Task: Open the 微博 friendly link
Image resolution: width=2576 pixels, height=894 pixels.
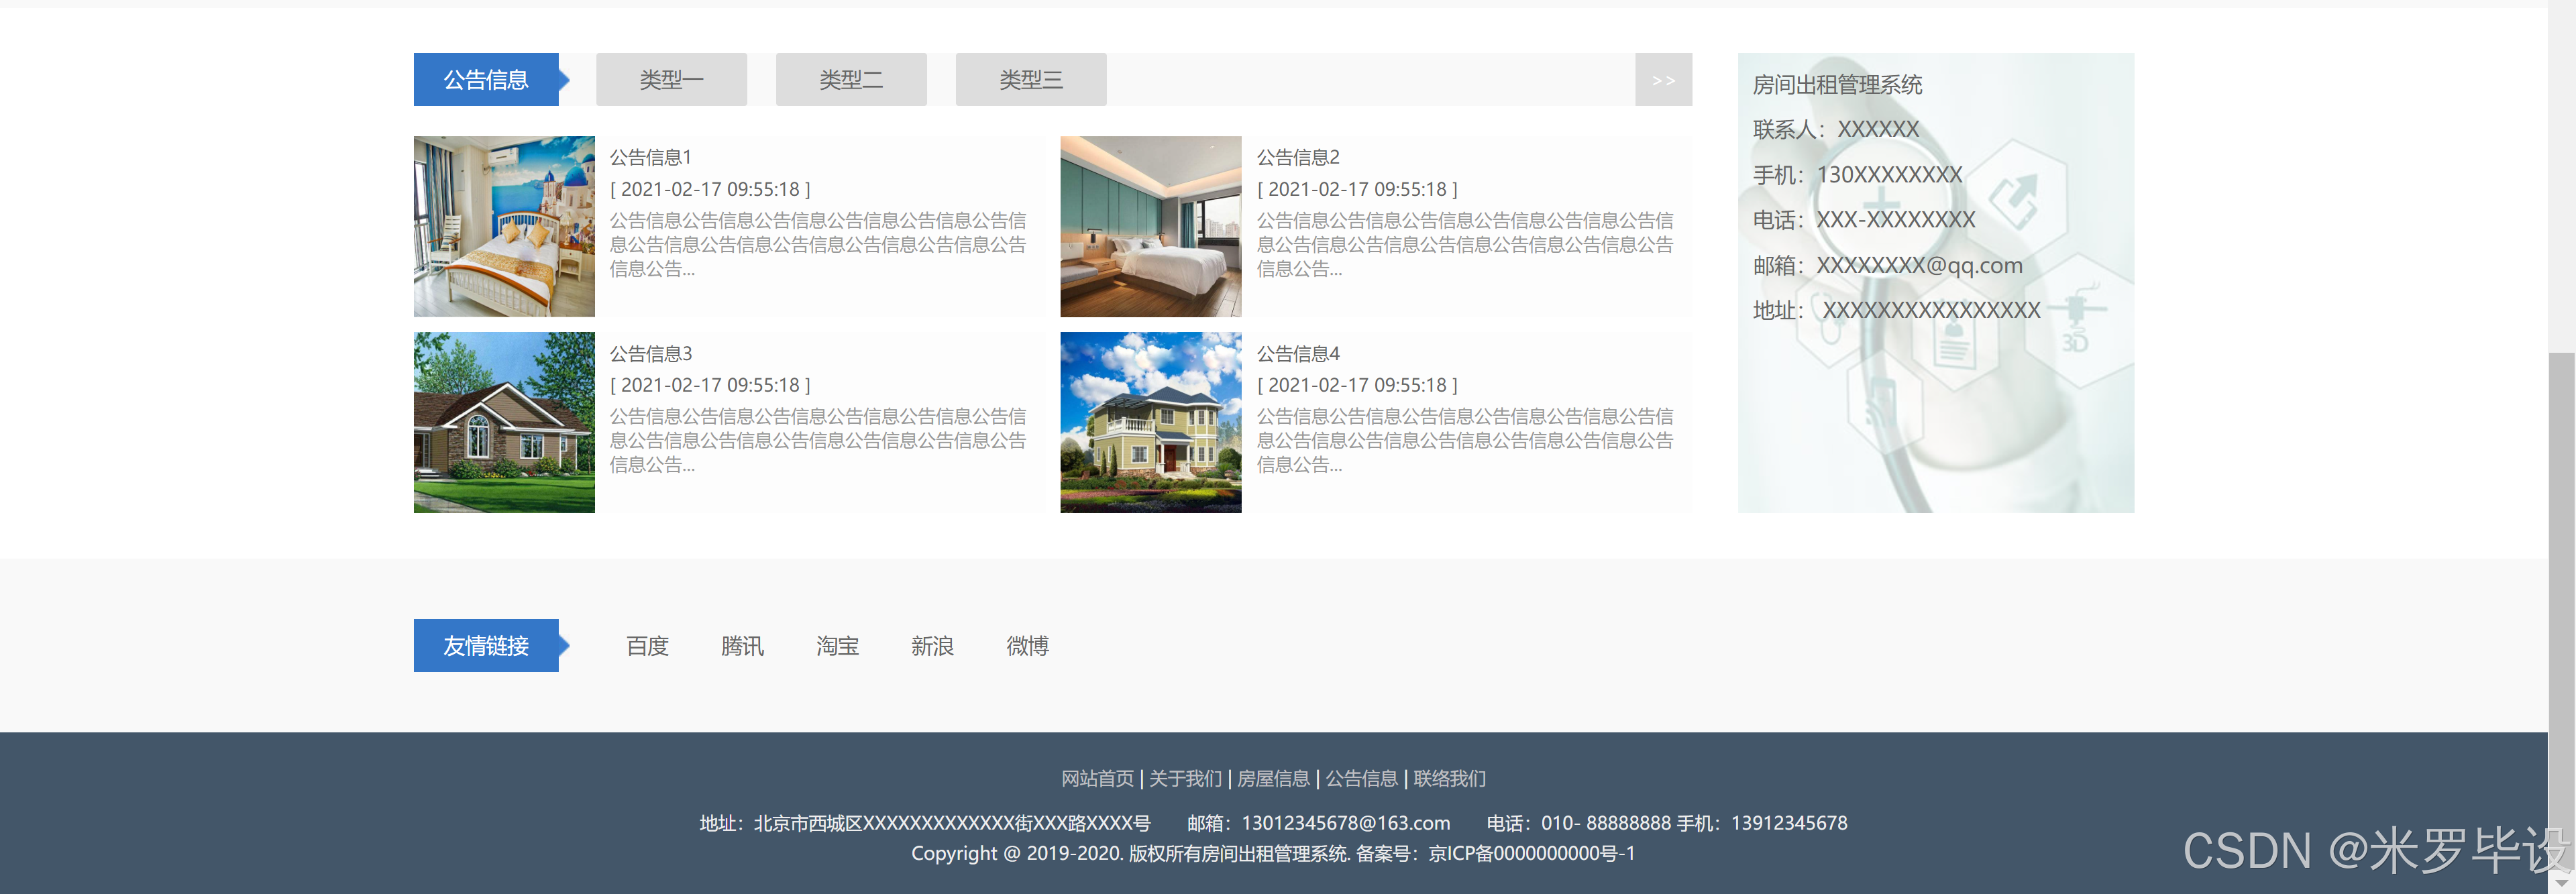Action: [1027, 646]
